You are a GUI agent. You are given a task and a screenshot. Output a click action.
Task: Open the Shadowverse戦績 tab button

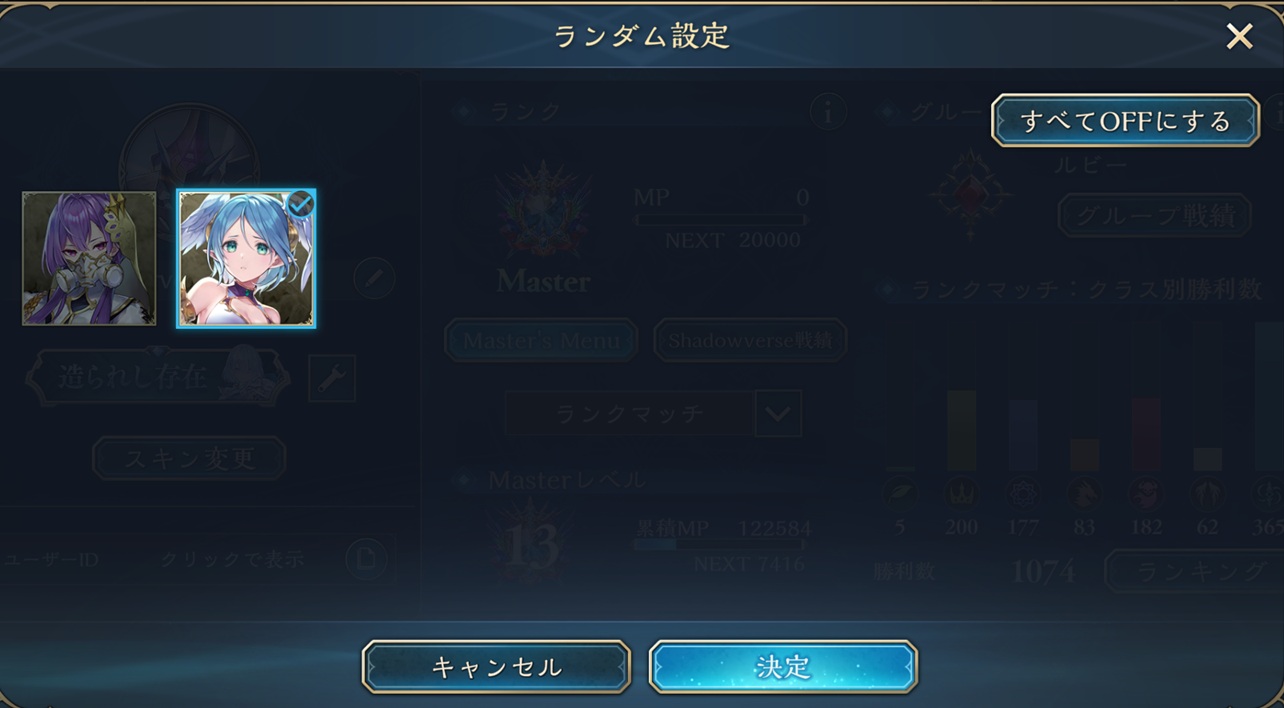[750, 340]
